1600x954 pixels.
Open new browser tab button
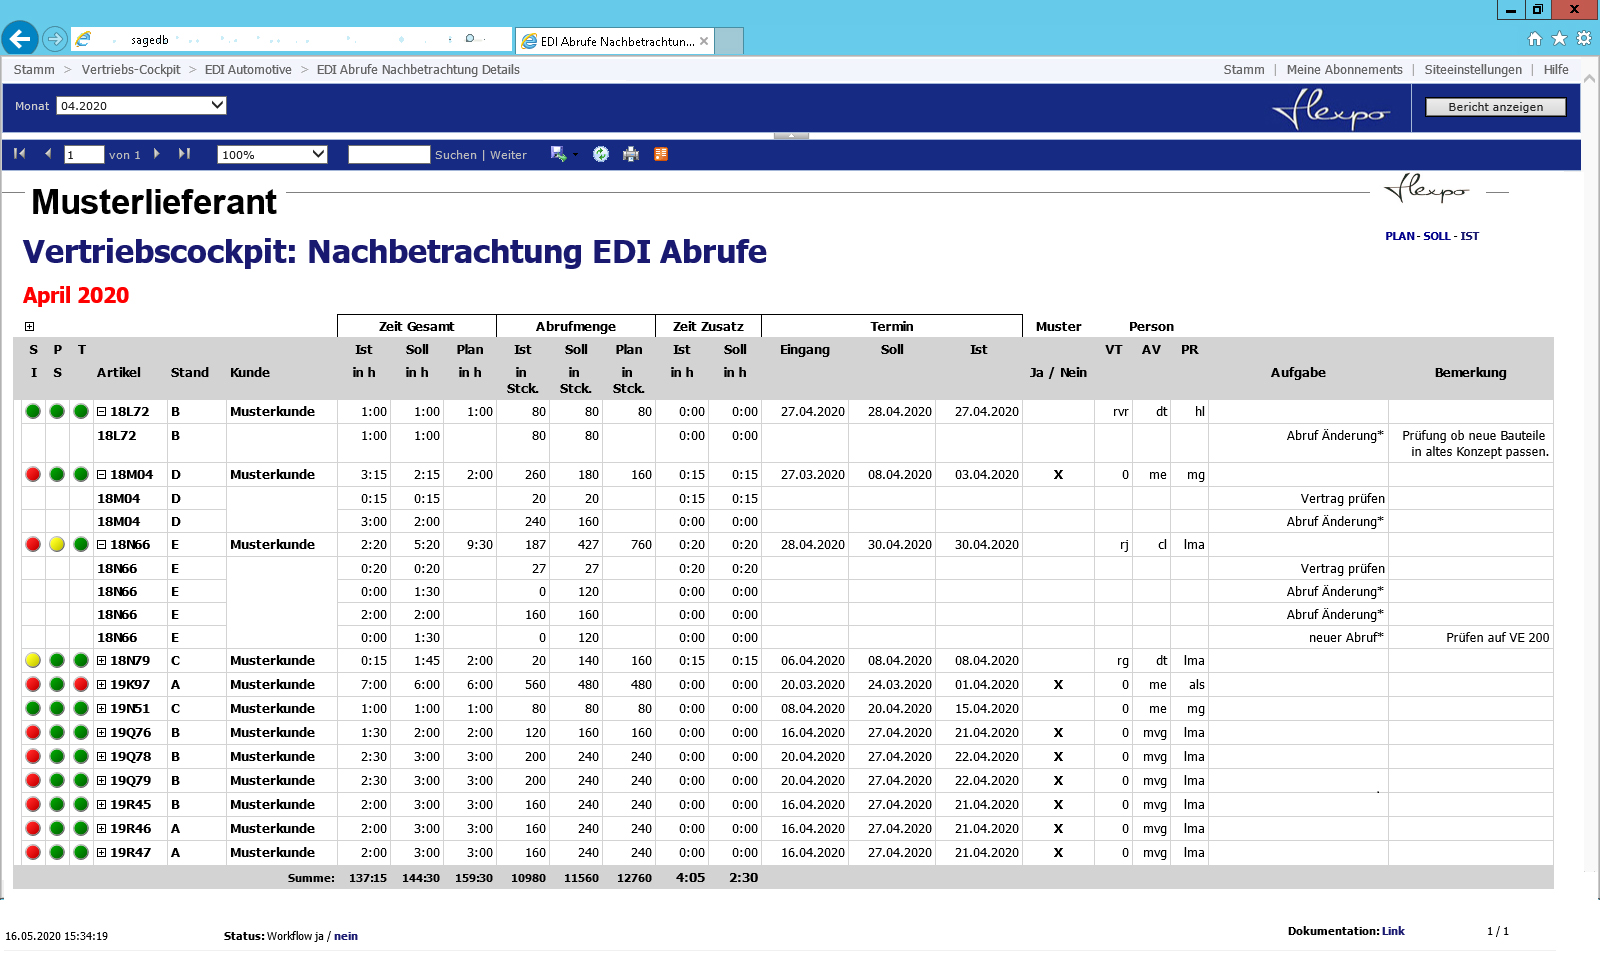pos(729,41)
